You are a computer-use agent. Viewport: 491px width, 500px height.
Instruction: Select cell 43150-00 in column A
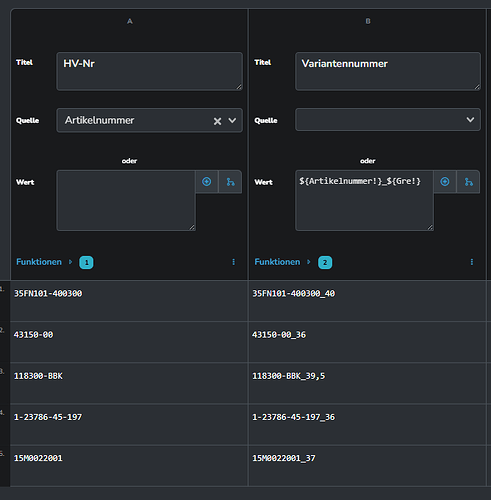(129, 342)
